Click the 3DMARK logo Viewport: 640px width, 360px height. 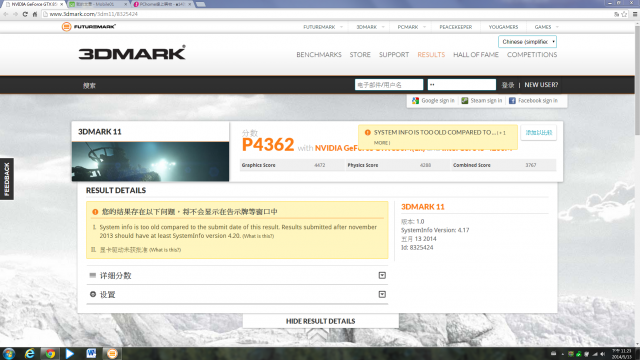(132, 53)
